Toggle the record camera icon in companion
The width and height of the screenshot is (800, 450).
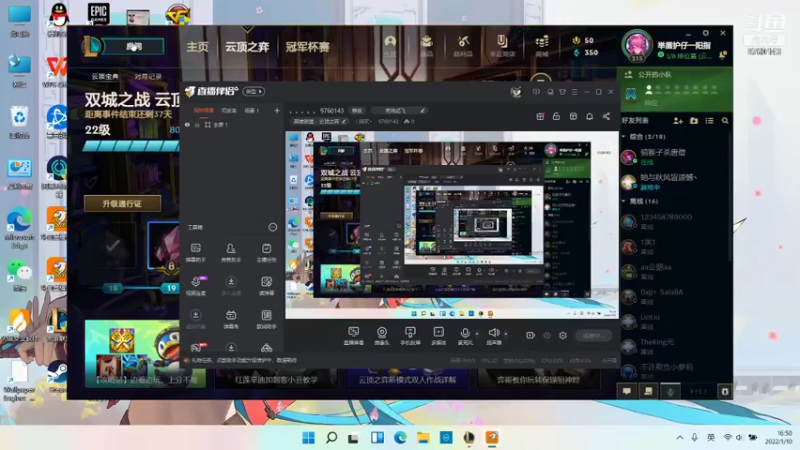point(531,335)
